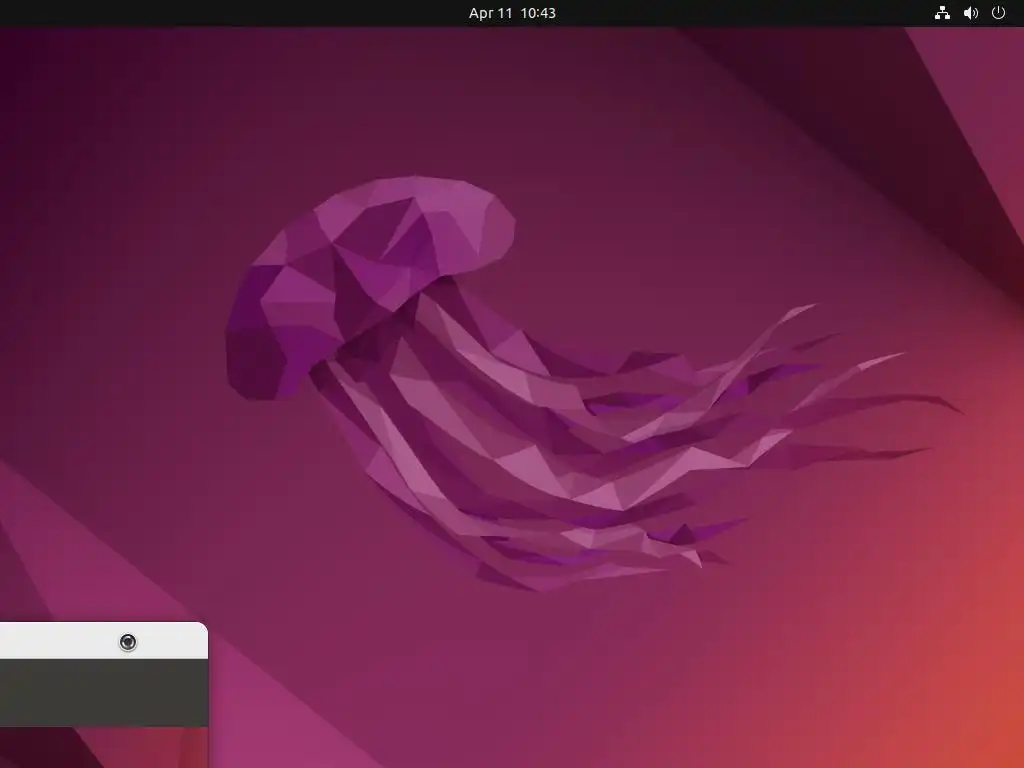Click the round dark button in the partial window header

(128, 642)
